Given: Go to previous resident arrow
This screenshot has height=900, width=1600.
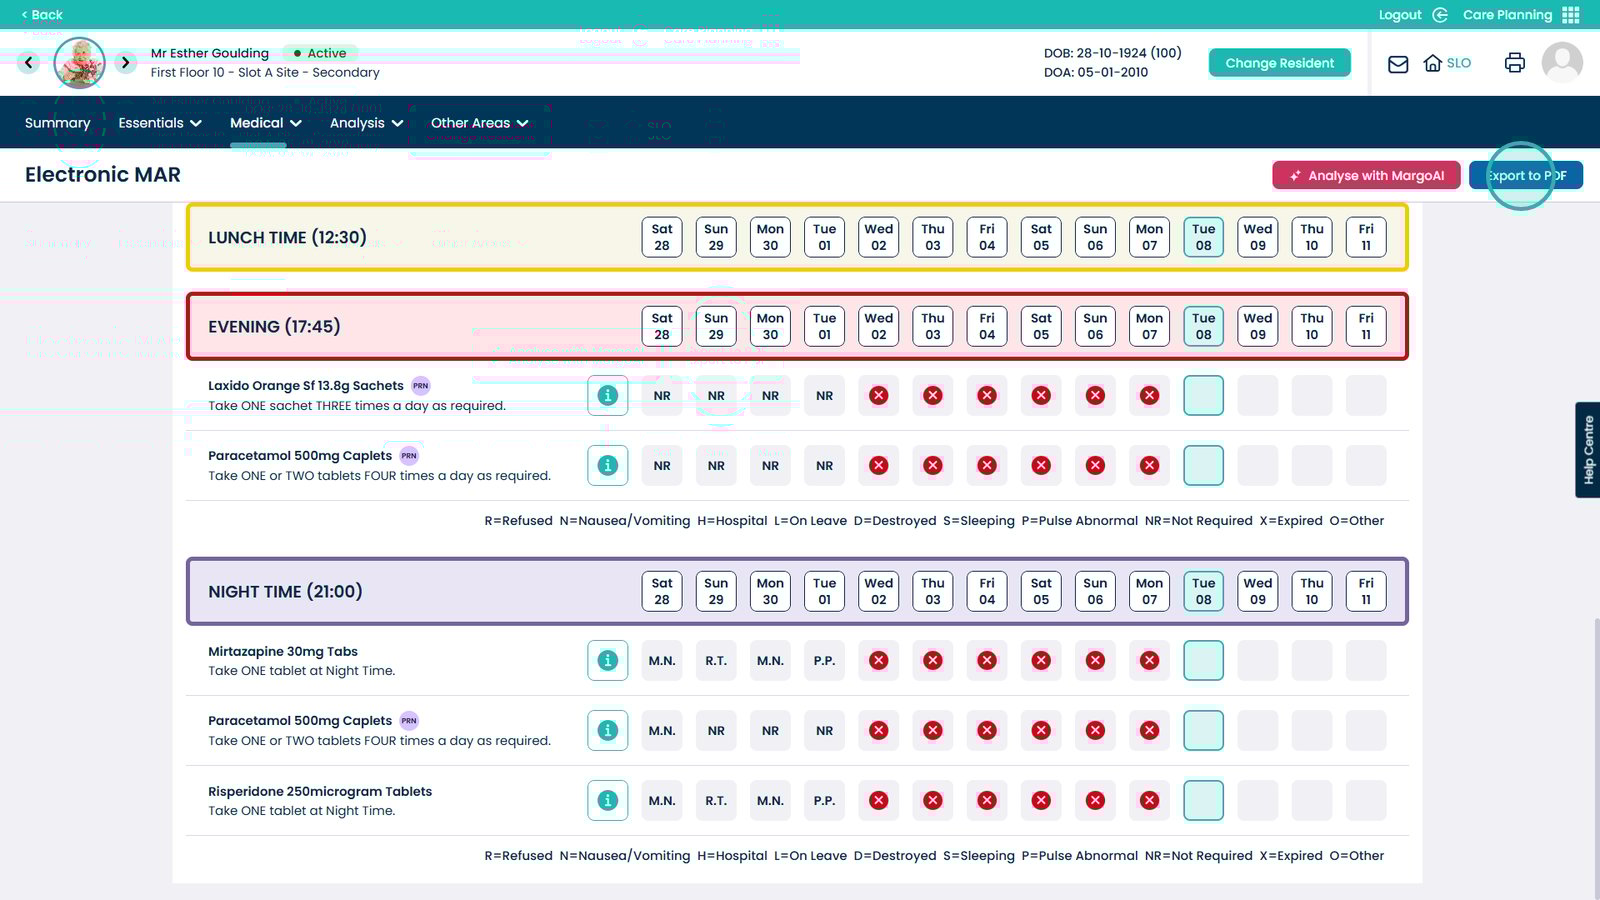Looking at the screenshot, I should point(29,63).
